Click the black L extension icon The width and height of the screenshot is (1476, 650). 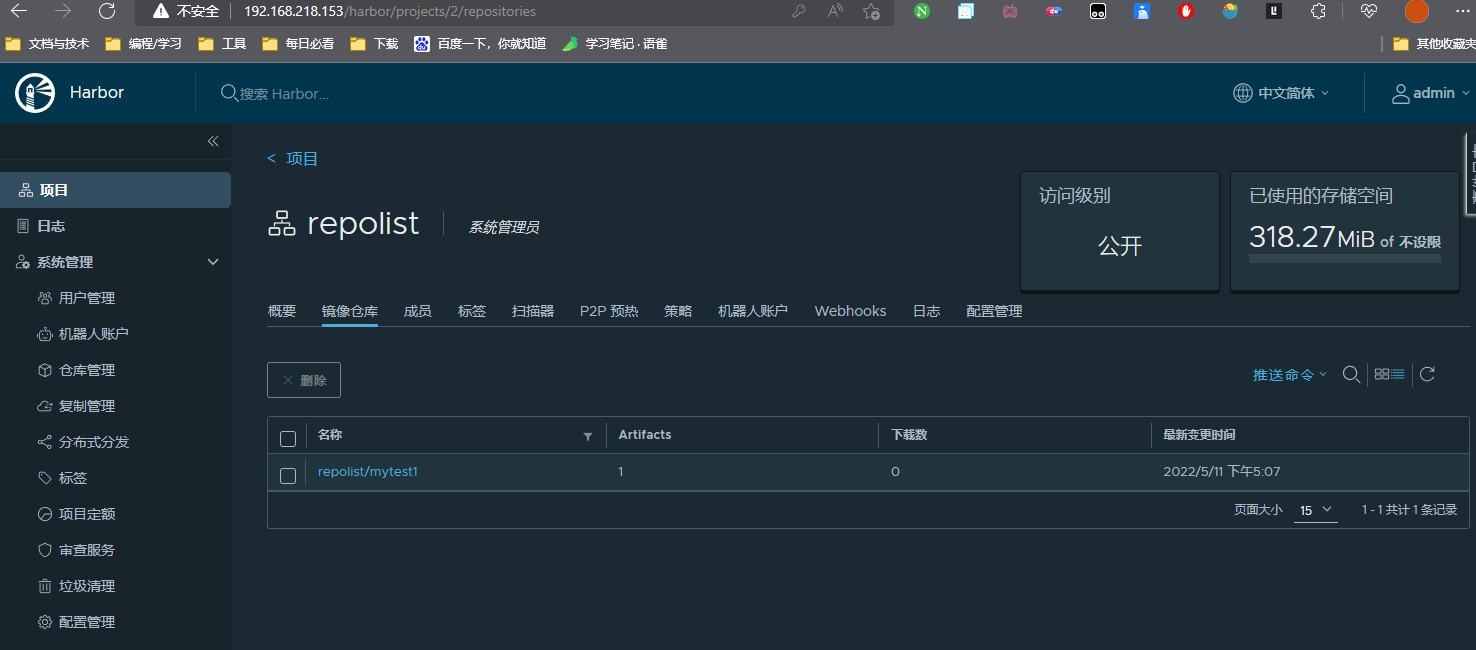pyautogui.click(x=1274, y=11)
